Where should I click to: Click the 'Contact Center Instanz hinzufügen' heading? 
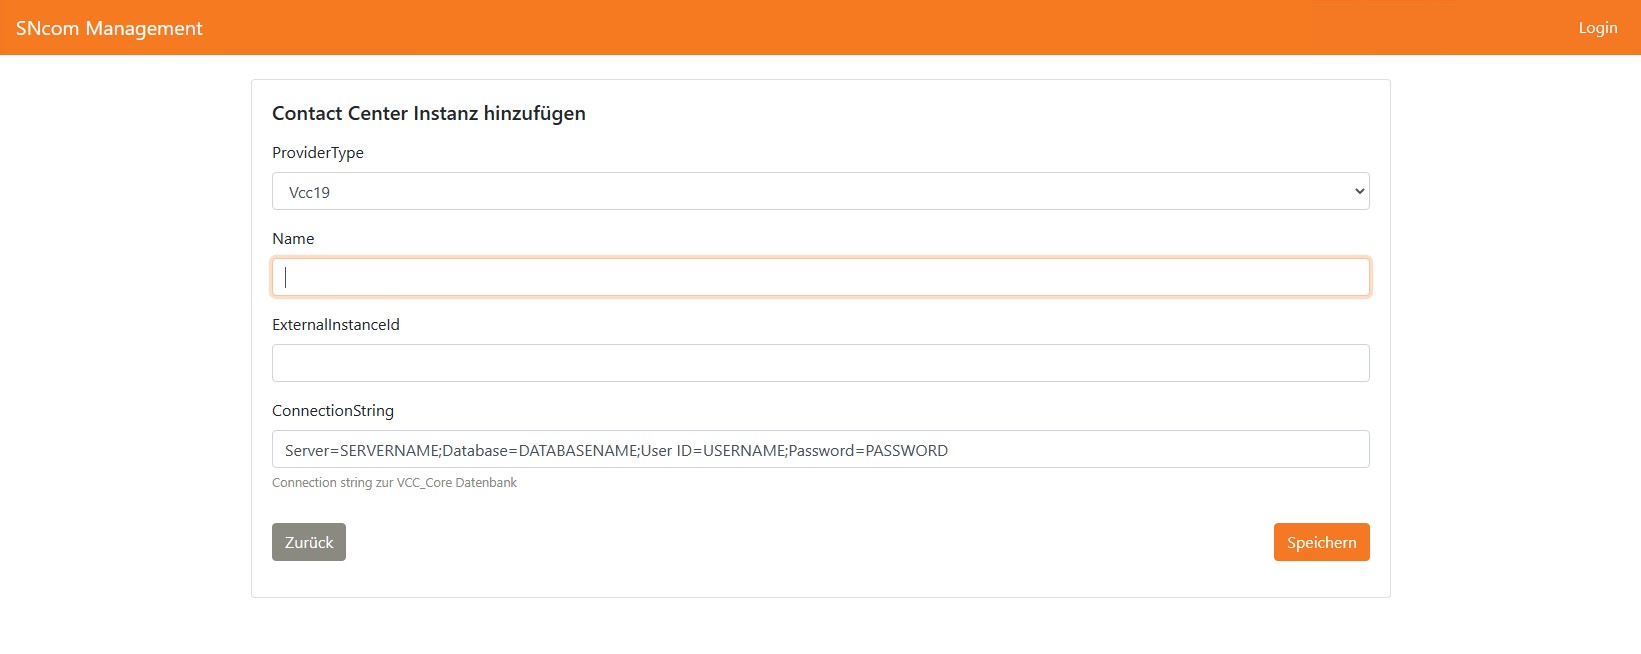pyautogui.click(x=429, y=114)
